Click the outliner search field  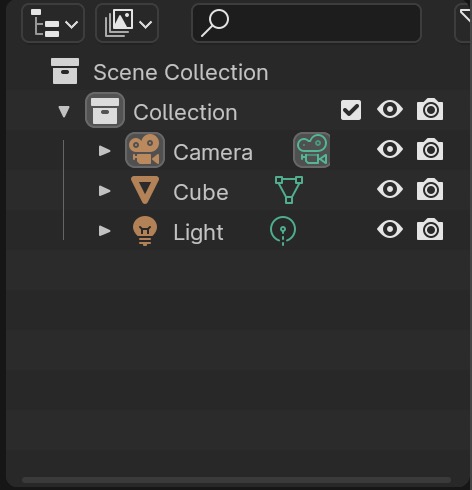307,23
